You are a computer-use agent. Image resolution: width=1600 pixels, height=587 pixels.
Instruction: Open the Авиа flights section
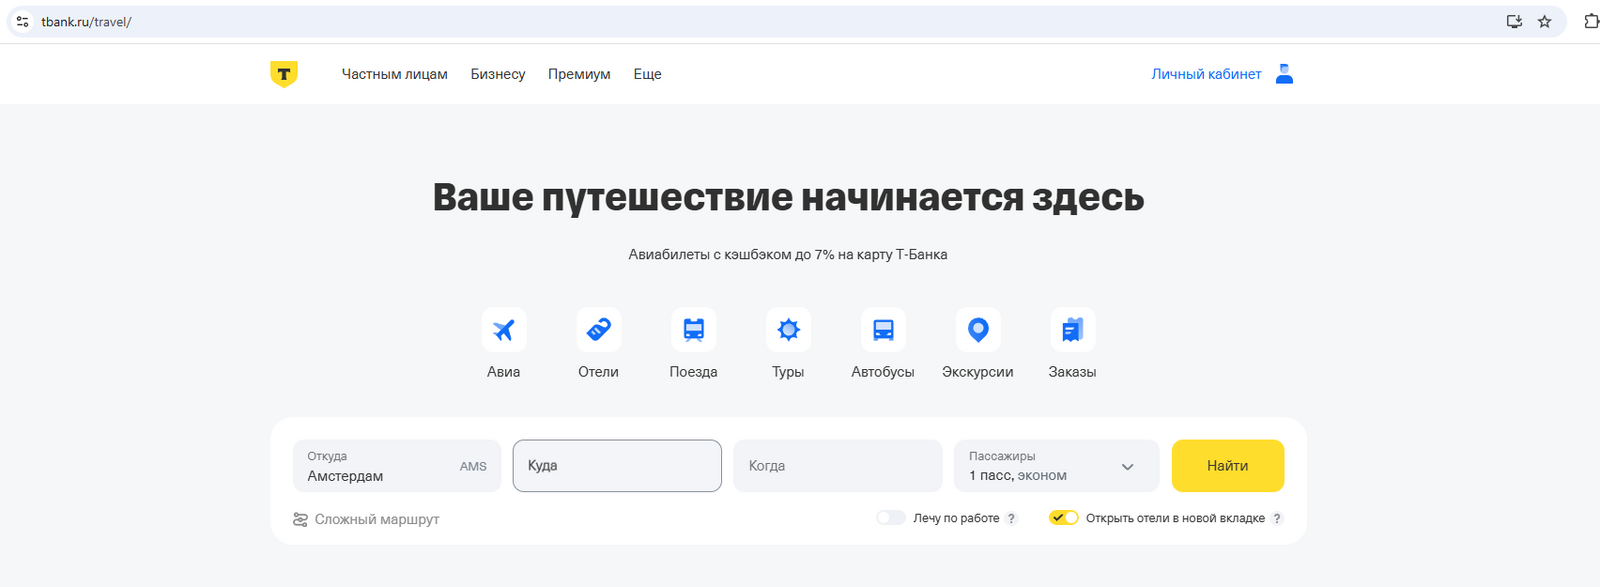[503, 344]
